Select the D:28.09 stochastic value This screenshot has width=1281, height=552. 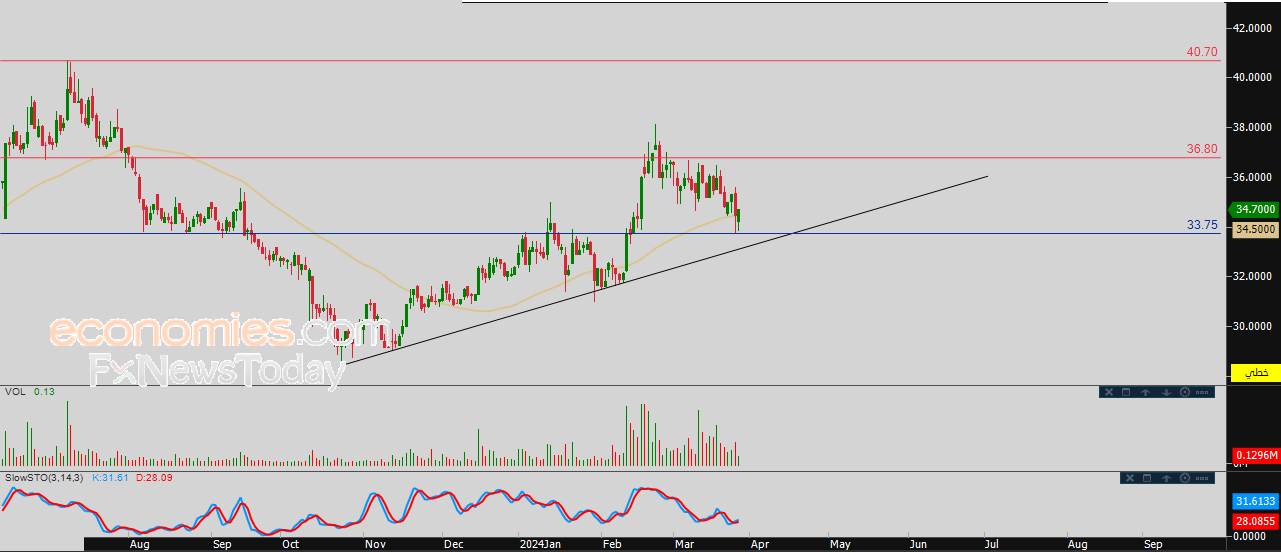155,478
